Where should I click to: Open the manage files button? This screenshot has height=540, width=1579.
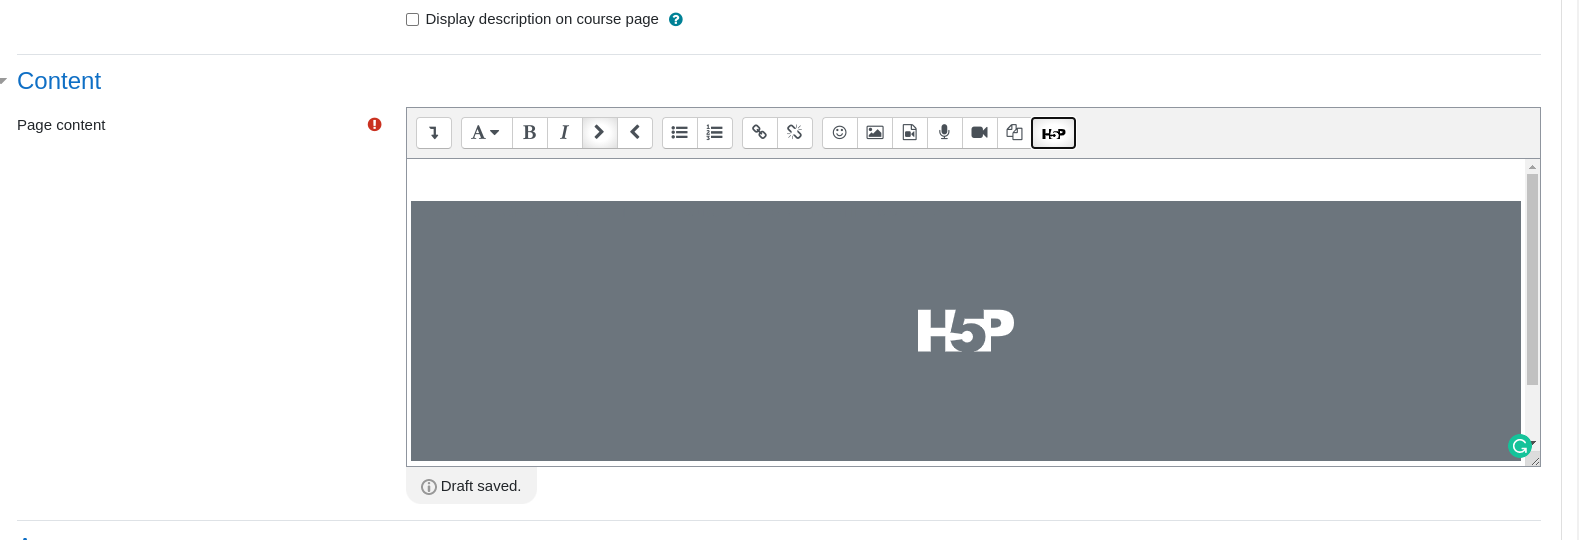click(x=1015, y=133)
